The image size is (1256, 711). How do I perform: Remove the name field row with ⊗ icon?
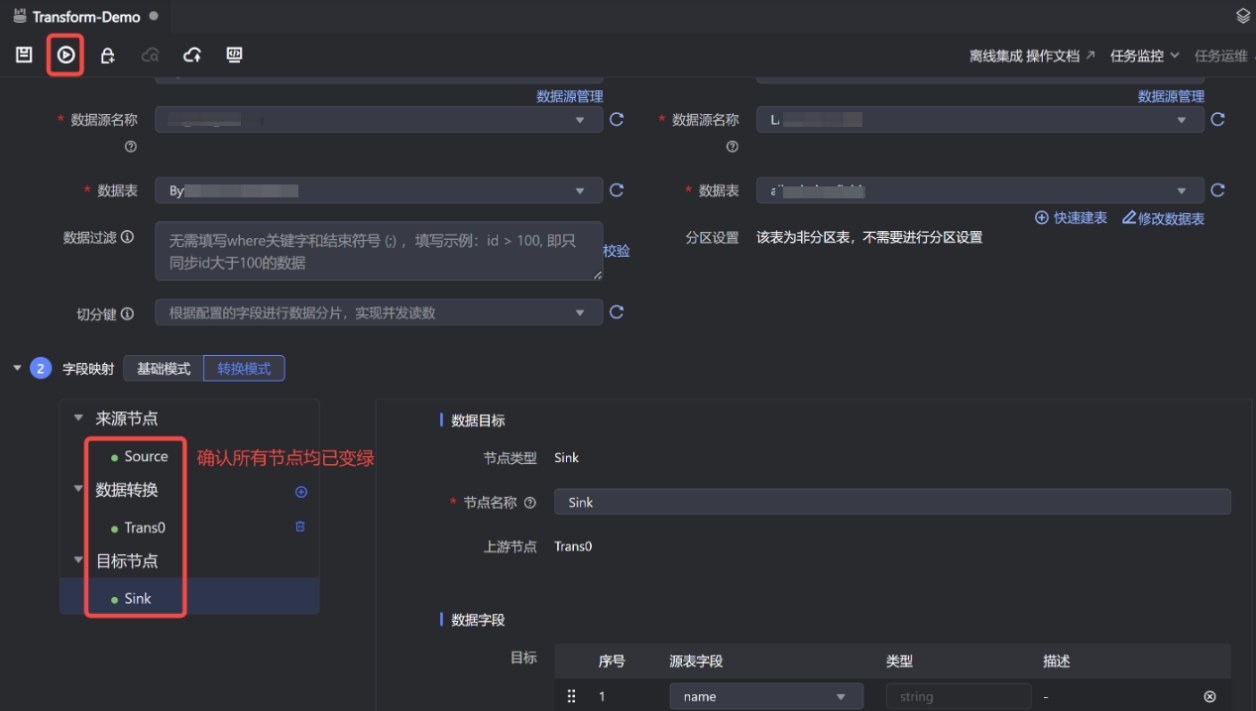point(1209,696)
